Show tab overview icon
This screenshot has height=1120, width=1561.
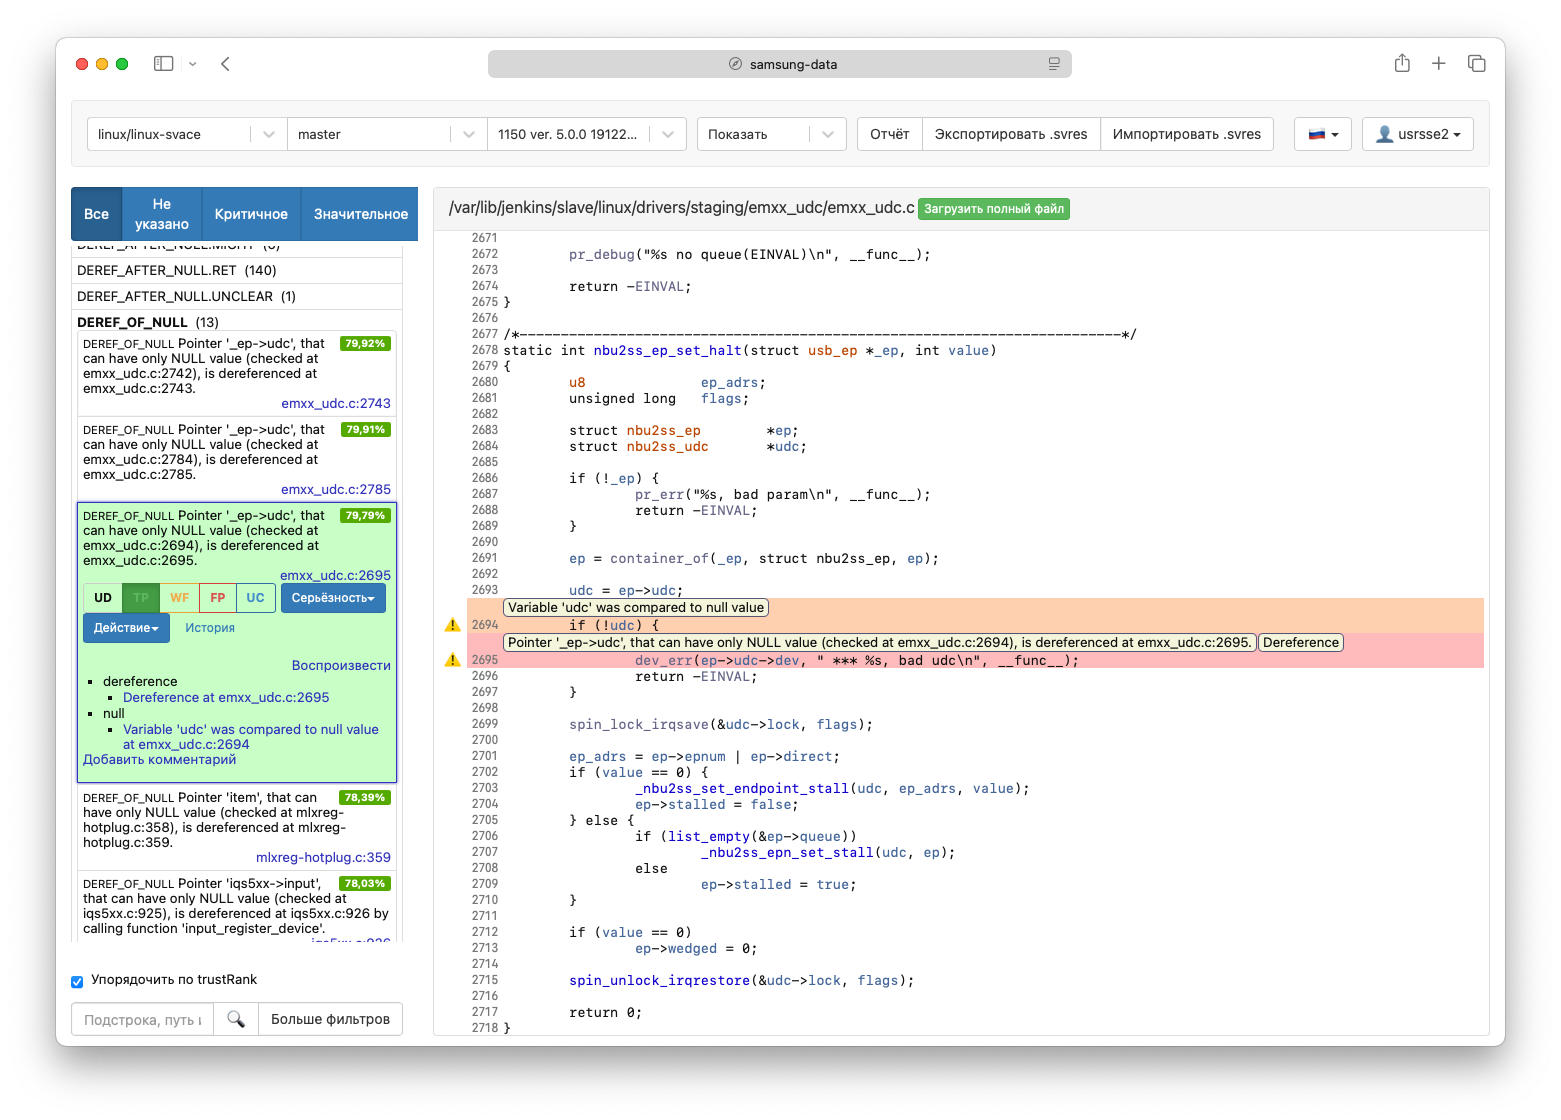[1476, 64]
